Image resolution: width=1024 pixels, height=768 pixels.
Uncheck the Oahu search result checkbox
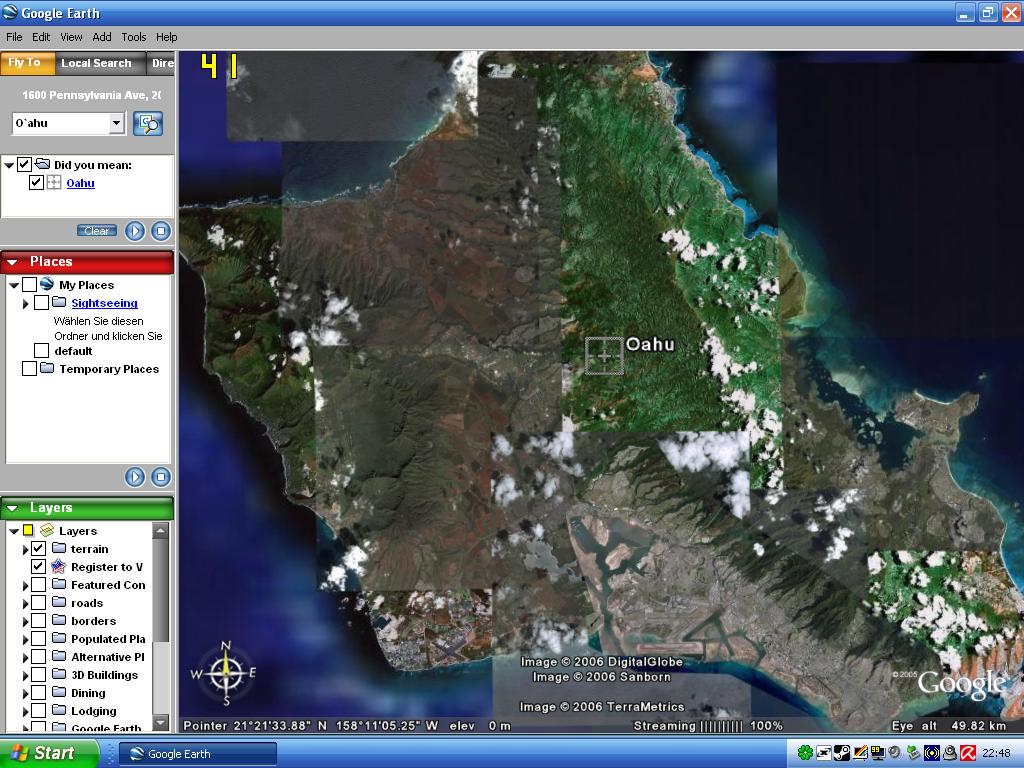tap(37, 182)
